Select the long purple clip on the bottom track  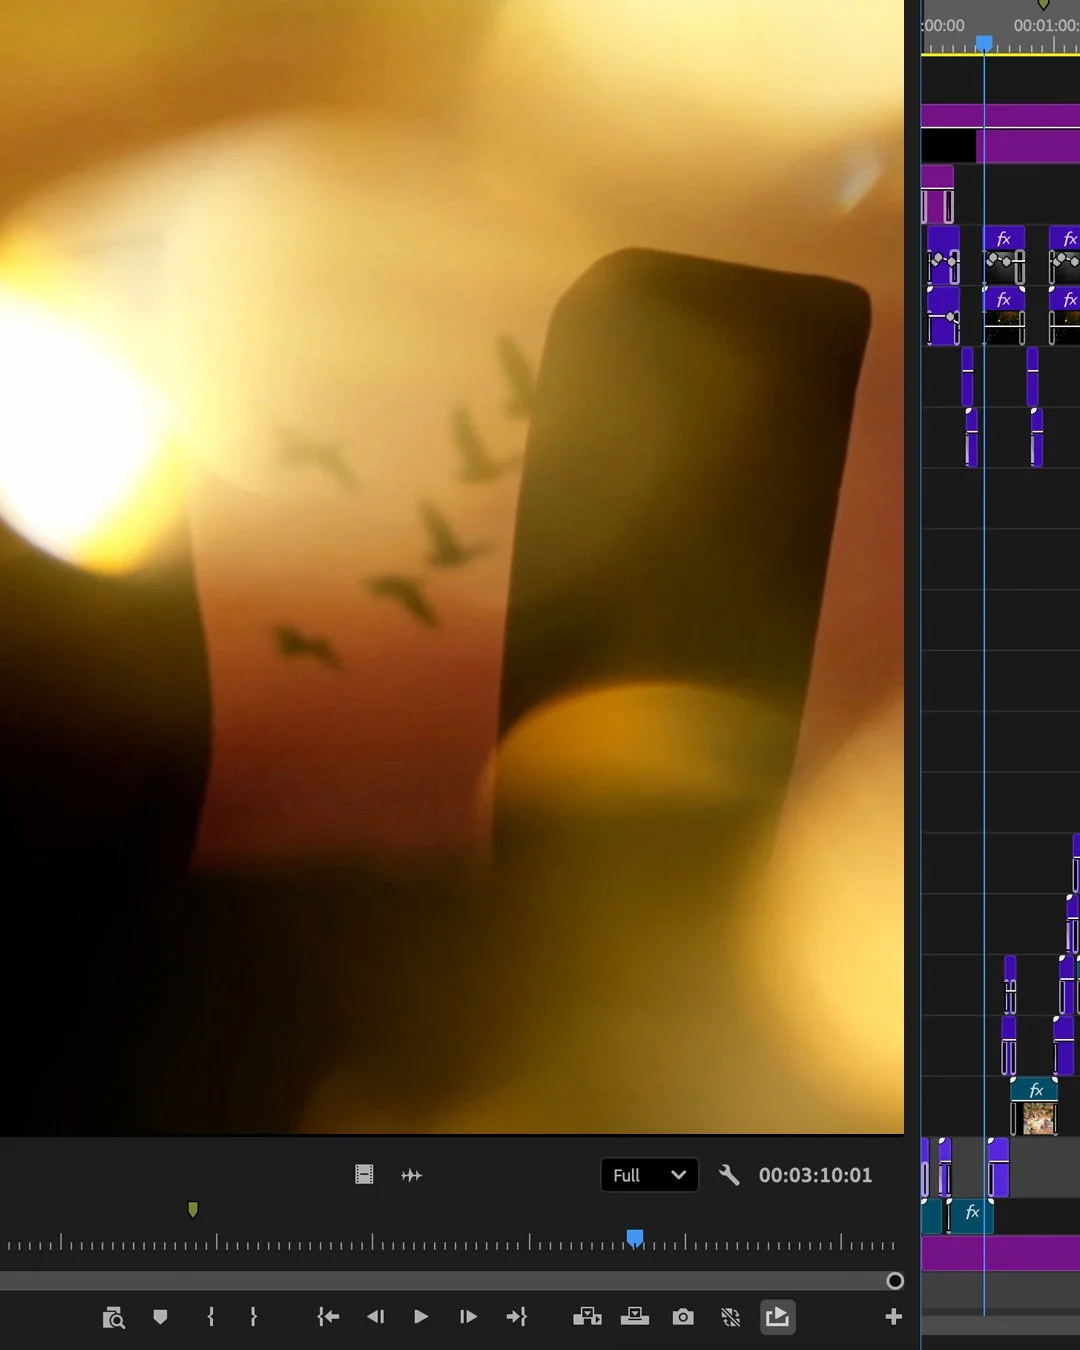coord(1000,1253)
